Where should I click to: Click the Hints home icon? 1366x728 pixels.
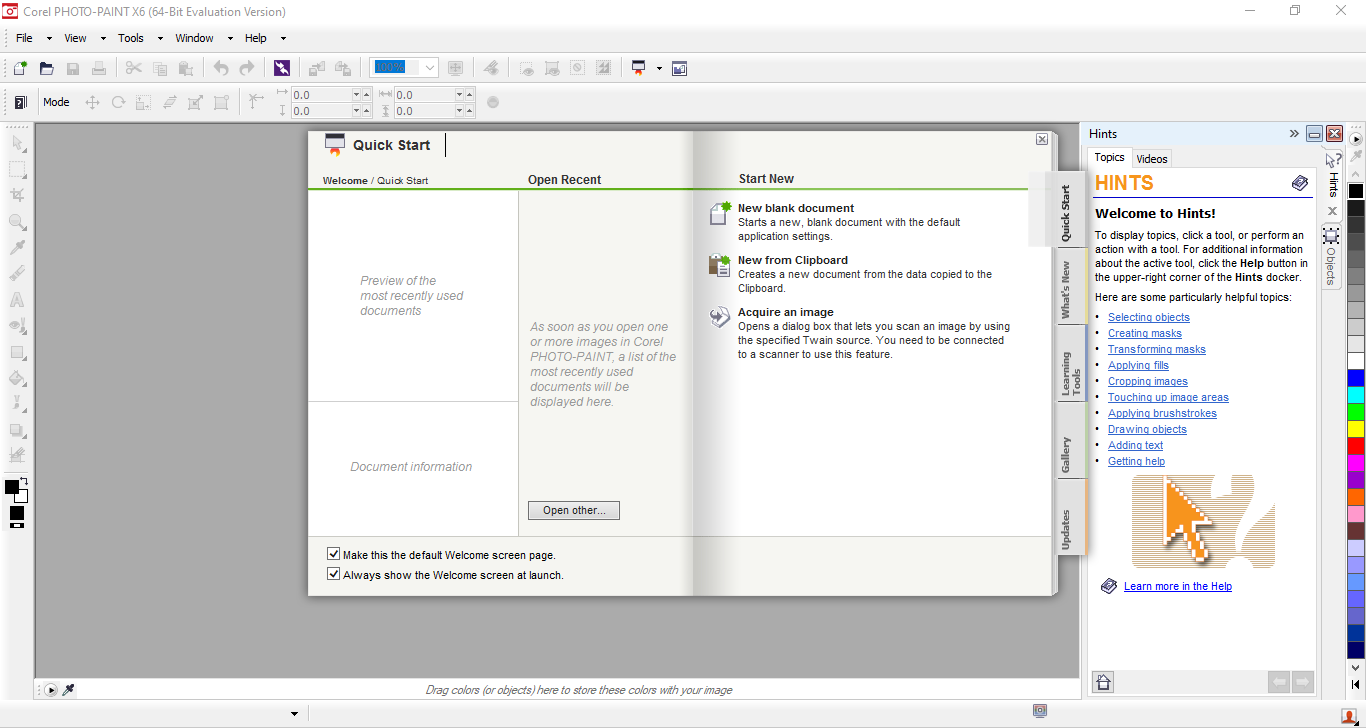[x=1103, y=682]
